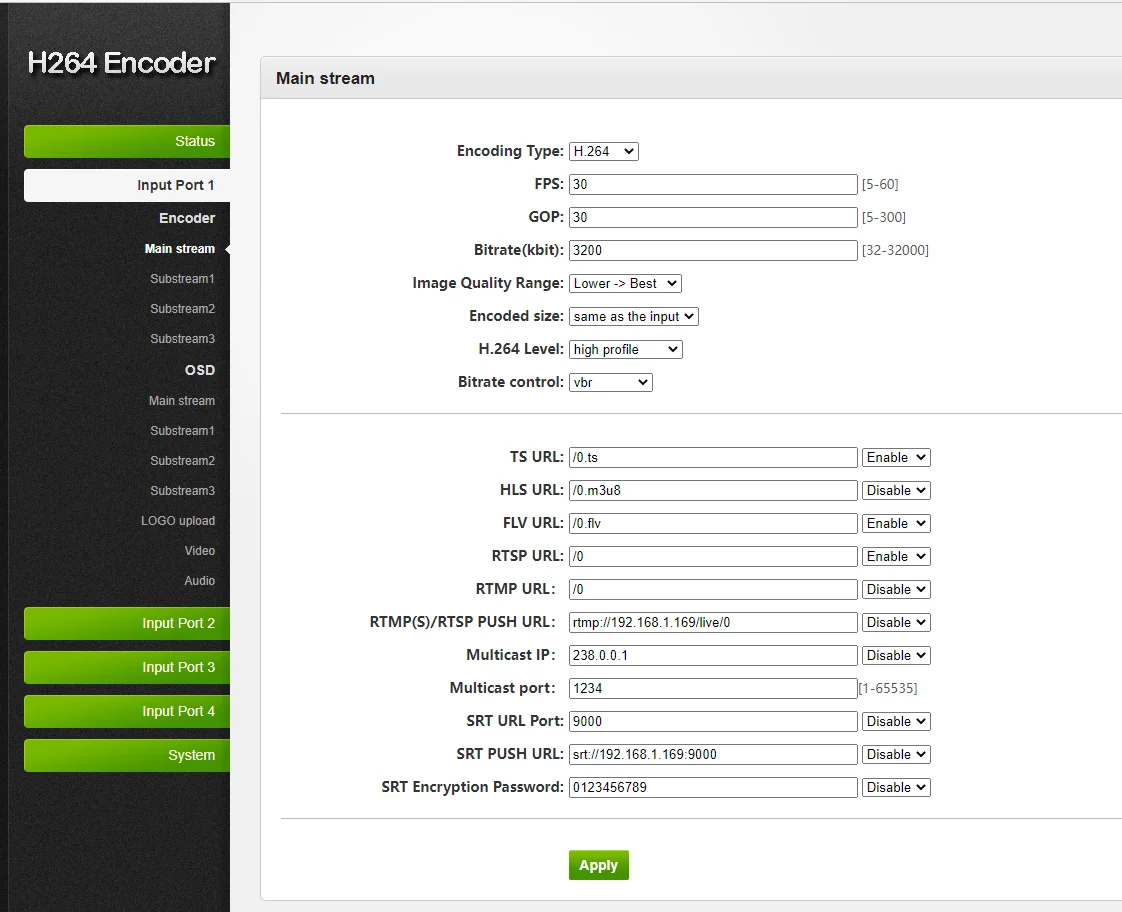This screenshot has width=1122, height=912.
Task: Apply the main stream settings
Action: 599,865
